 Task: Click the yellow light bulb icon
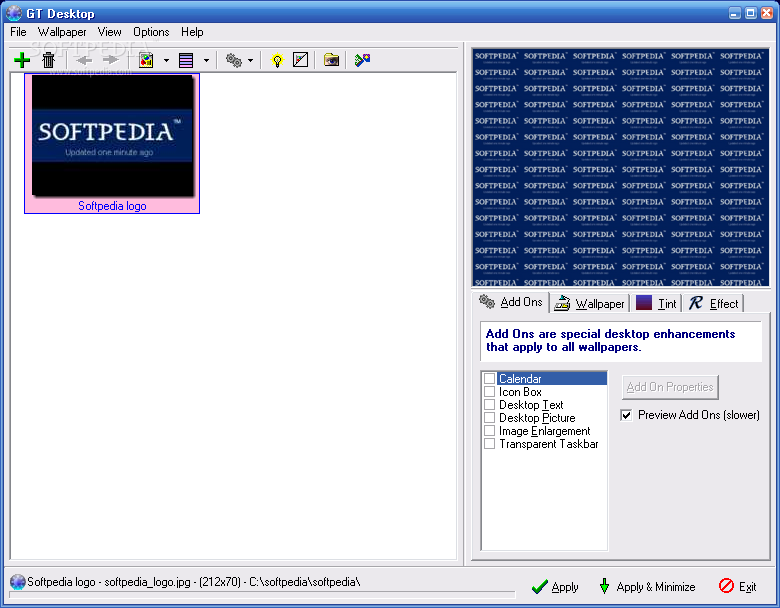click(277, 60)
